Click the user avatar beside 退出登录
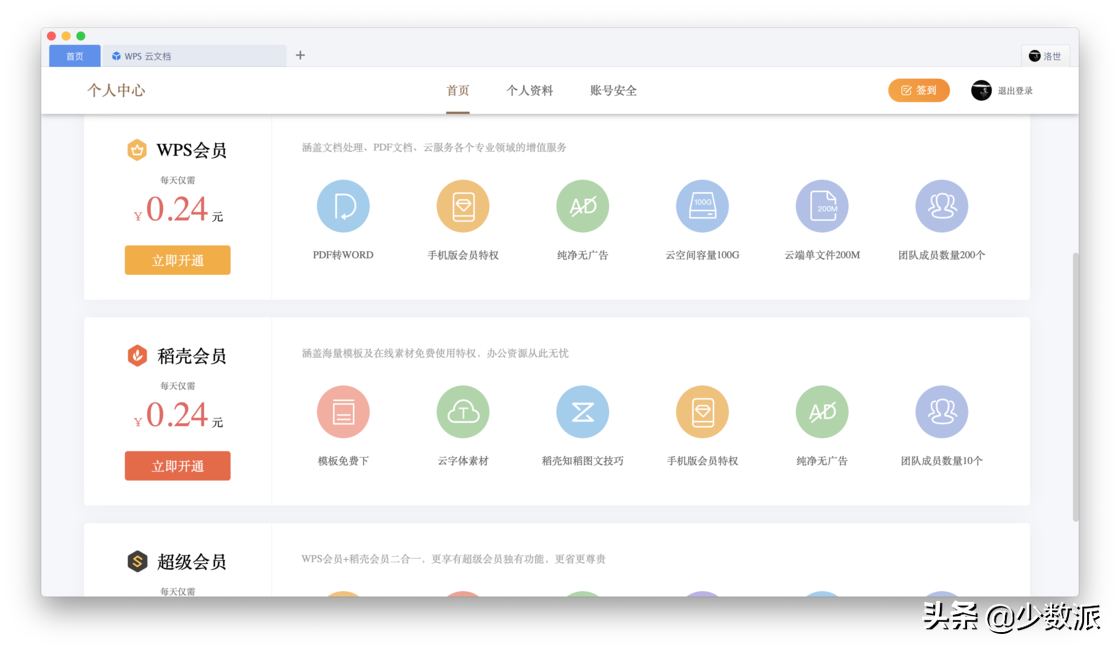The image size is (1120, 651). 981,91
